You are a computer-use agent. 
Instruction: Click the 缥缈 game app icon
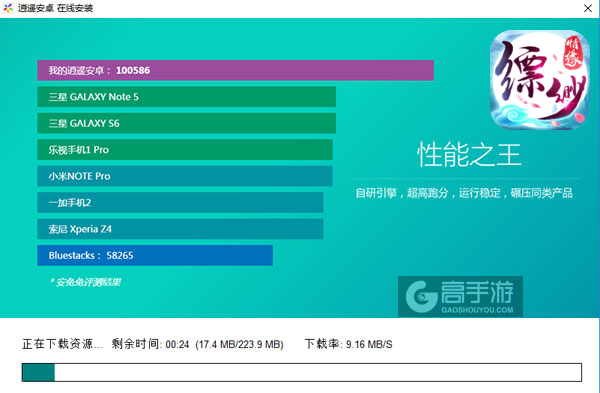tap(540, 80)
